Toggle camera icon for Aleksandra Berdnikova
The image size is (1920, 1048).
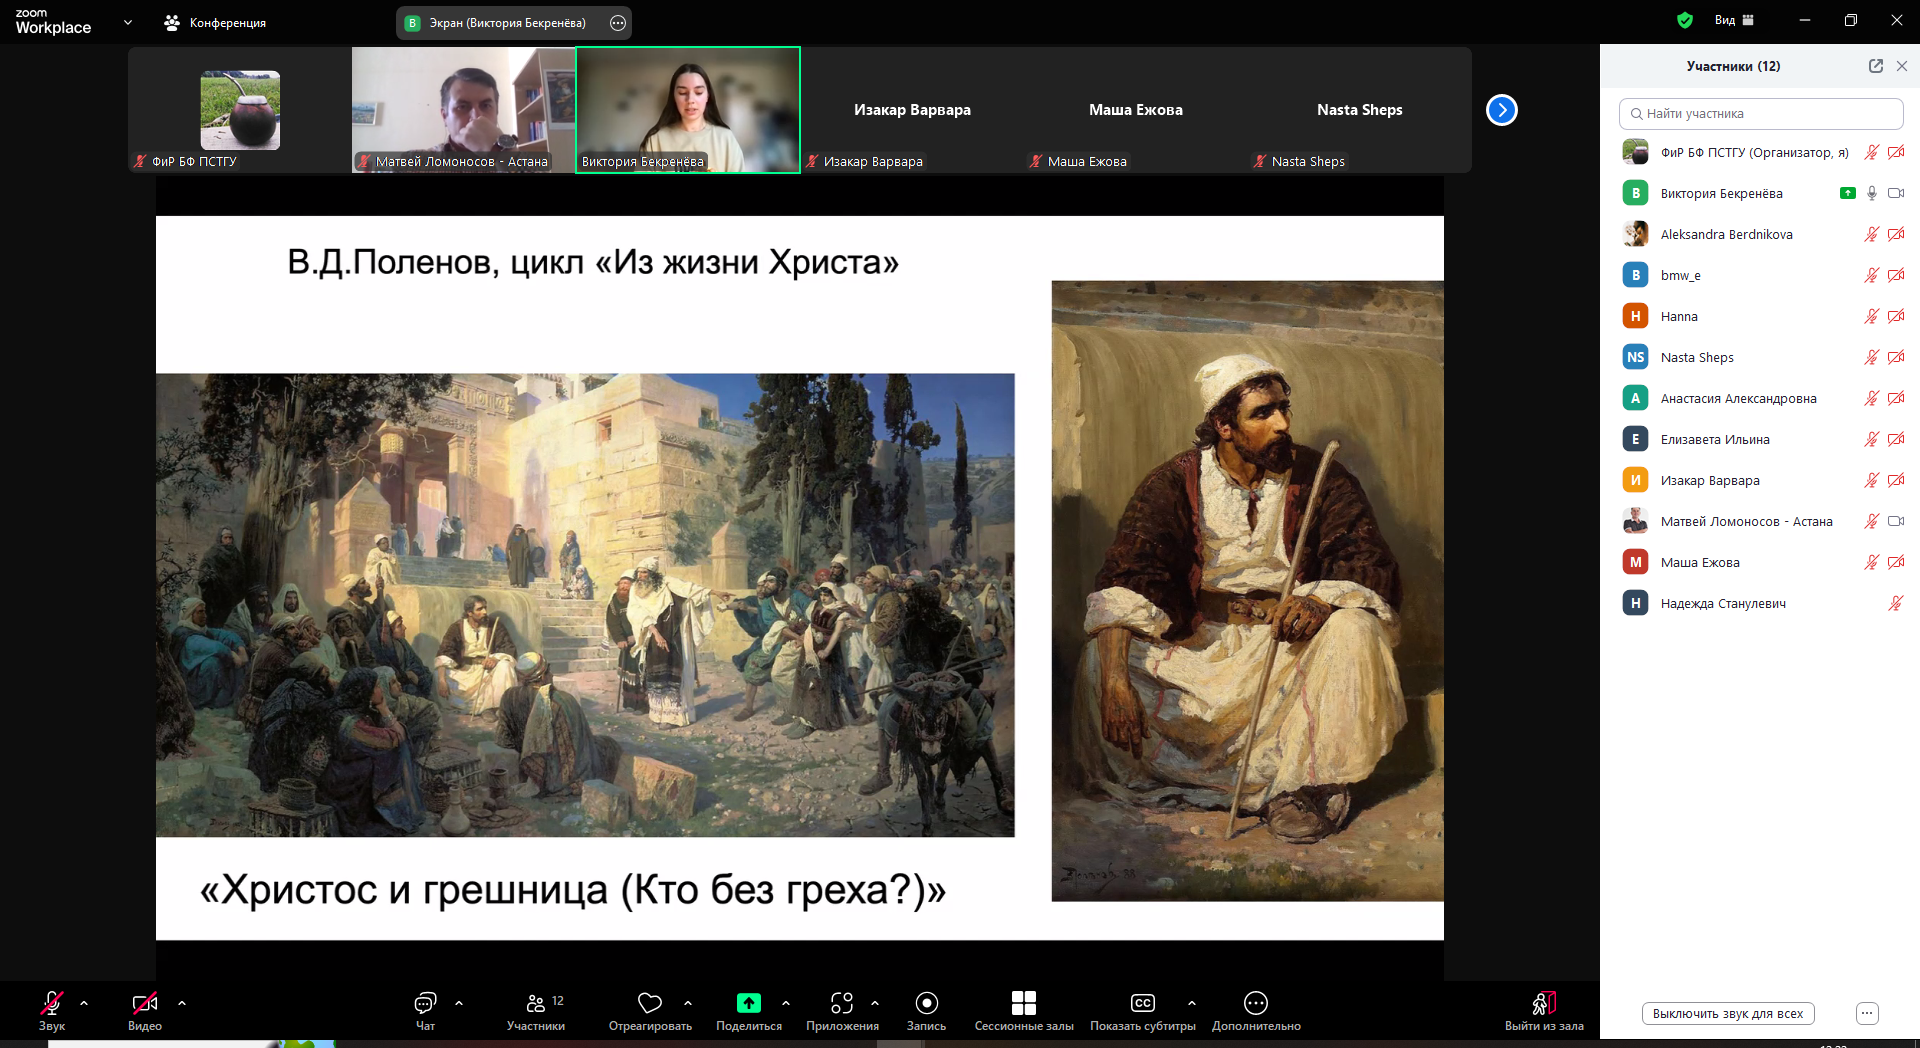coord(1896,234)
